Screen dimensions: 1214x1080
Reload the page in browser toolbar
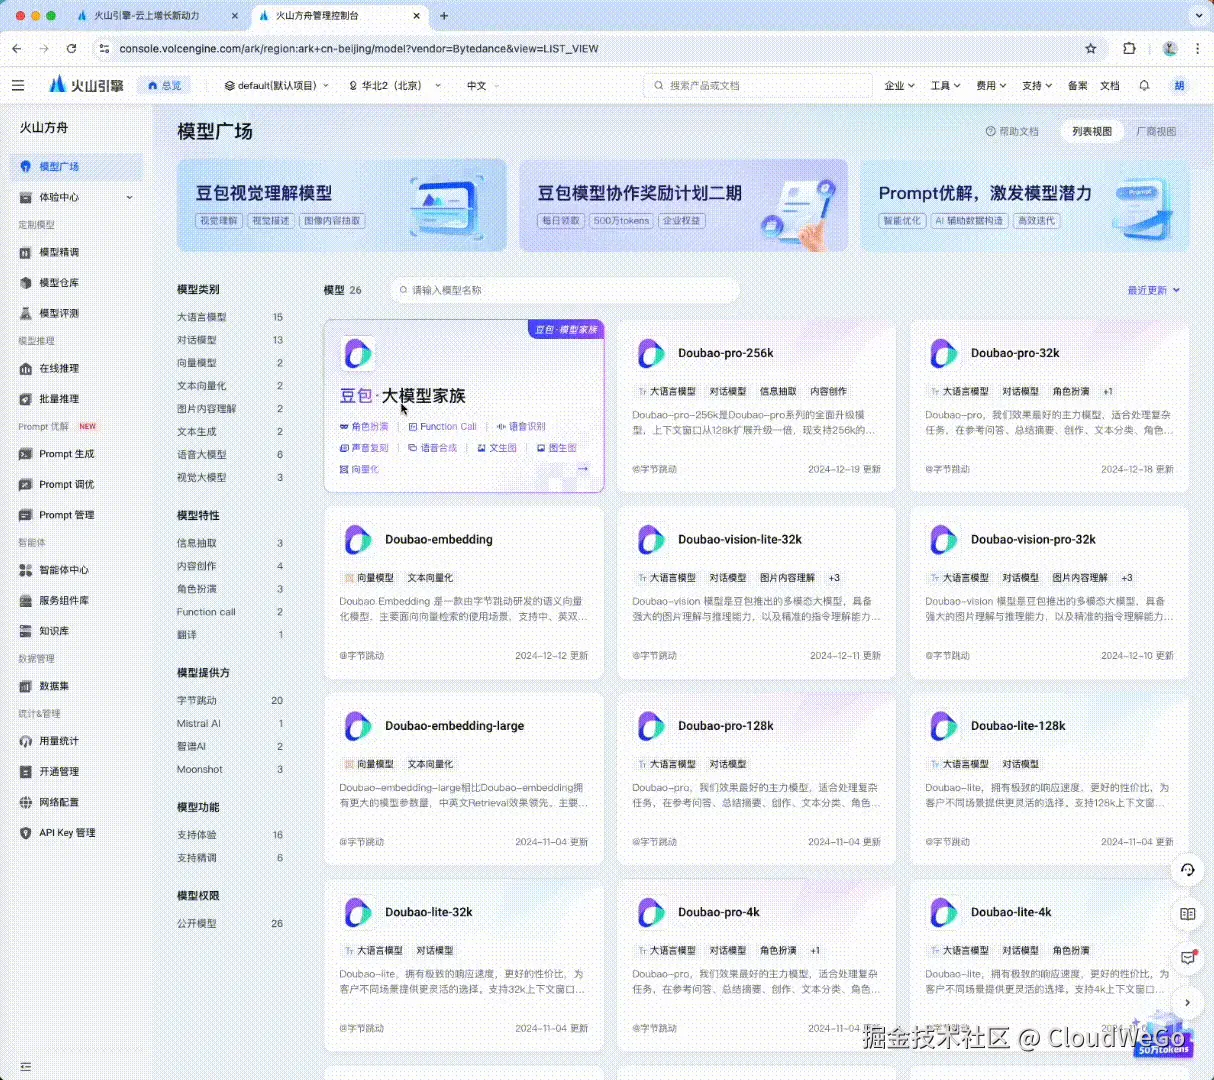click(x=71, y=48)
